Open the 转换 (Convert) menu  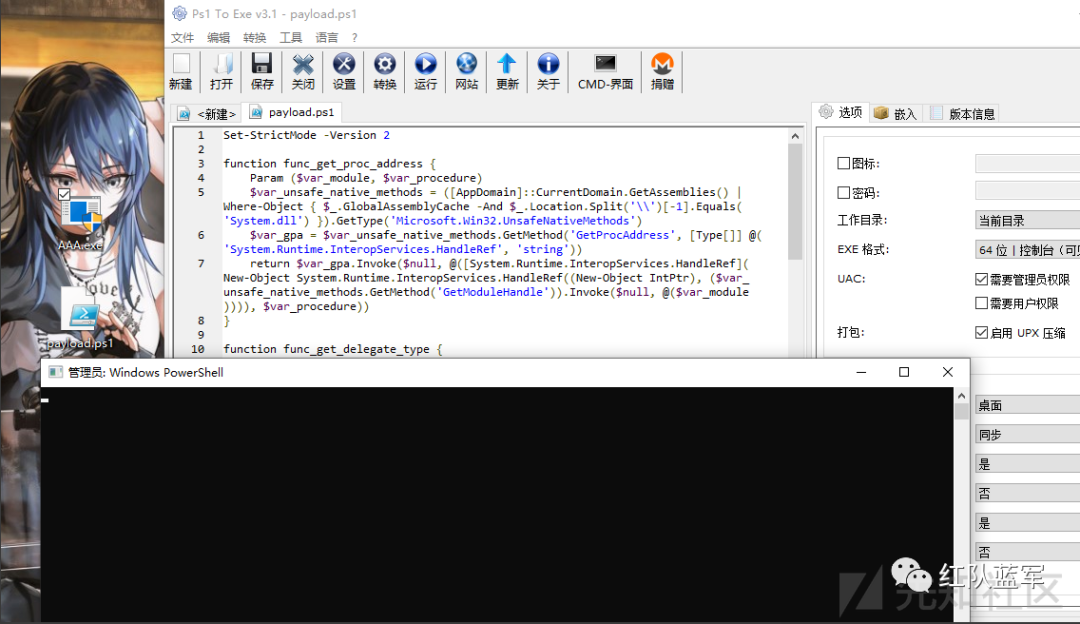pyautogui.click(x=254, y=38)
